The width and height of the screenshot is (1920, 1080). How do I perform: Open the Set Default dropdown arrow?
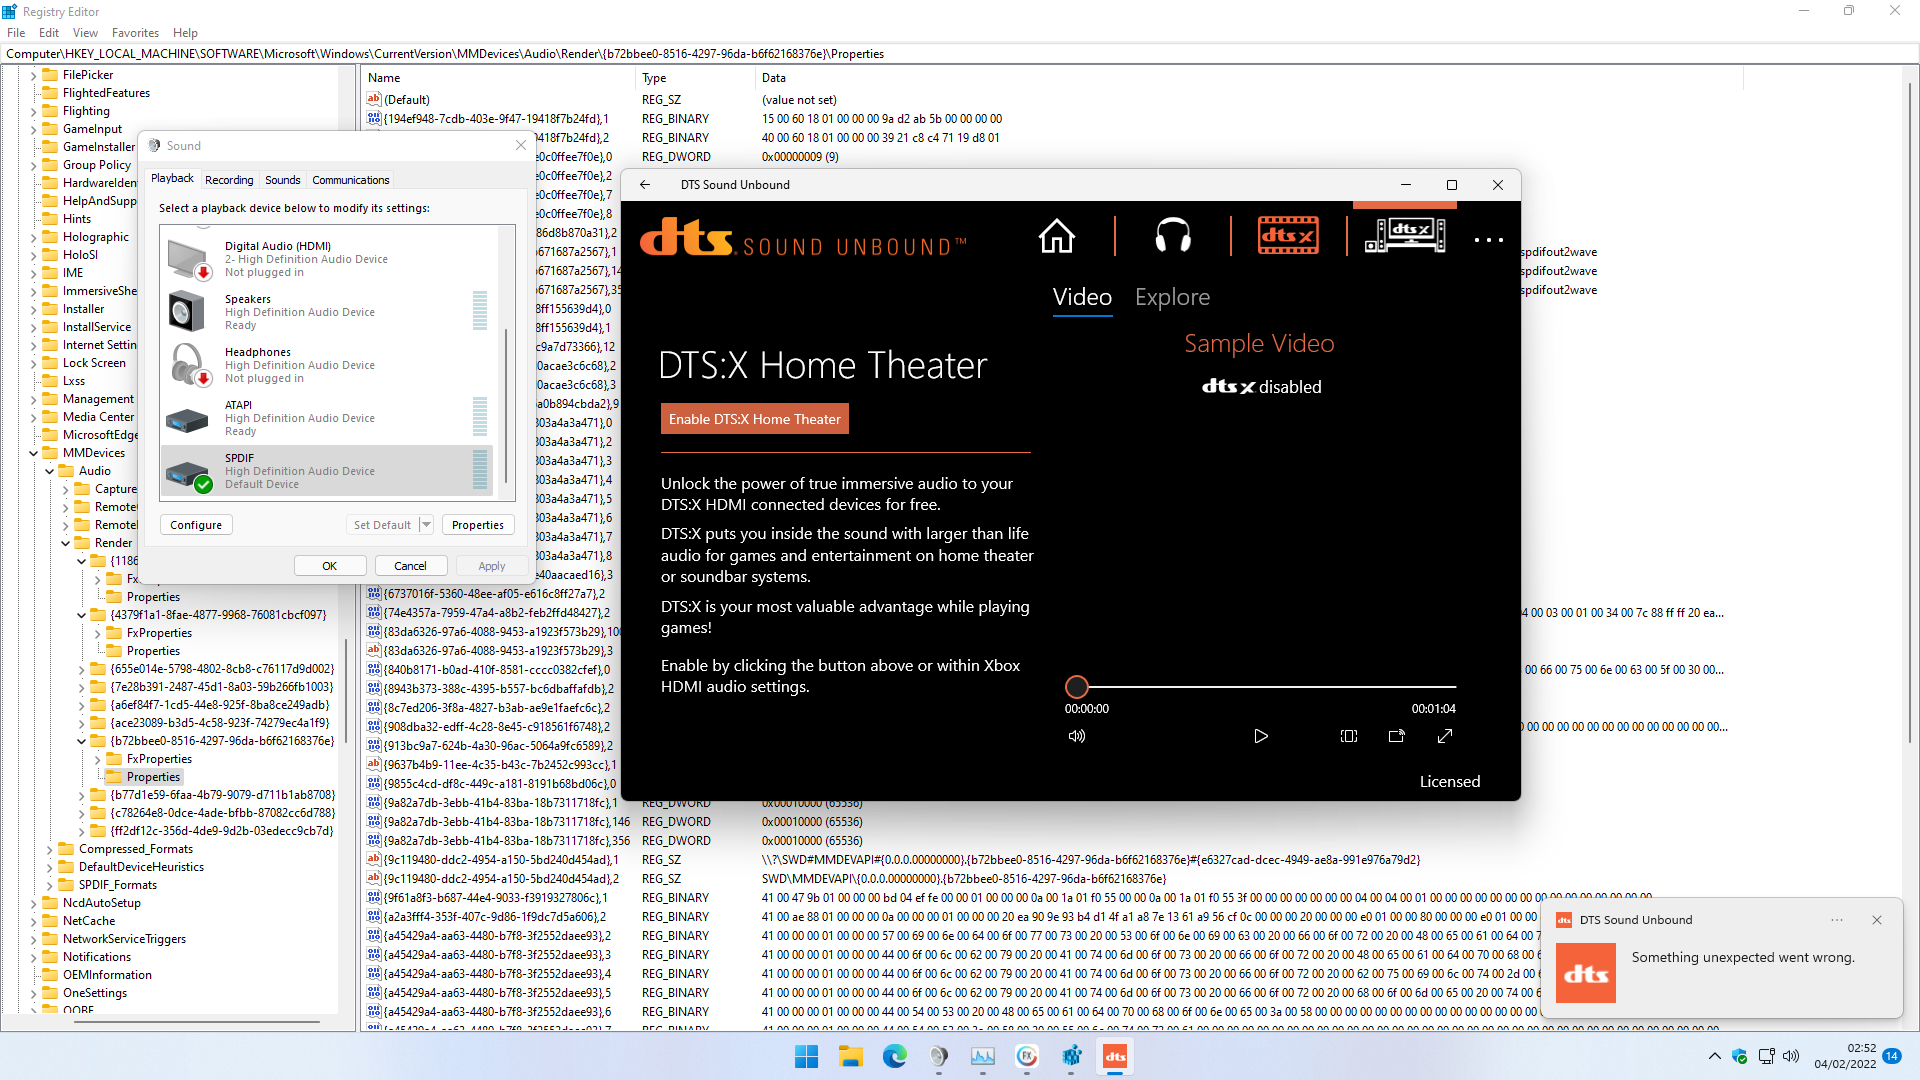click(426, 525)
